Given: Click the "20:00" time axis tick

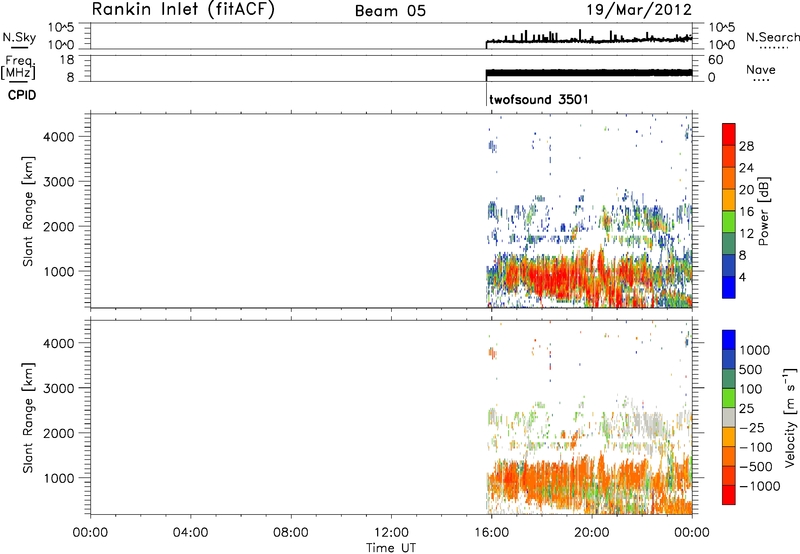Looking at the screenshot, I should point(592,533).
